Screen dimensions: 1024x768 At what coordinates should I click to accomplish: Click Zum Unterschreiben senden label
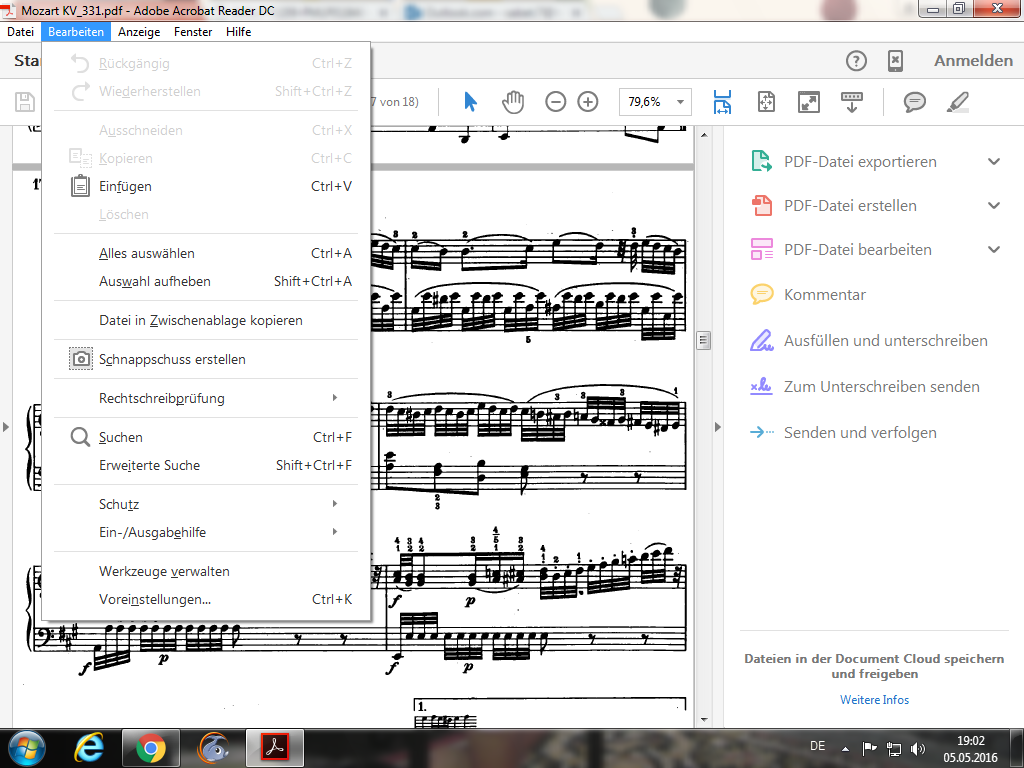coord(882,387)
